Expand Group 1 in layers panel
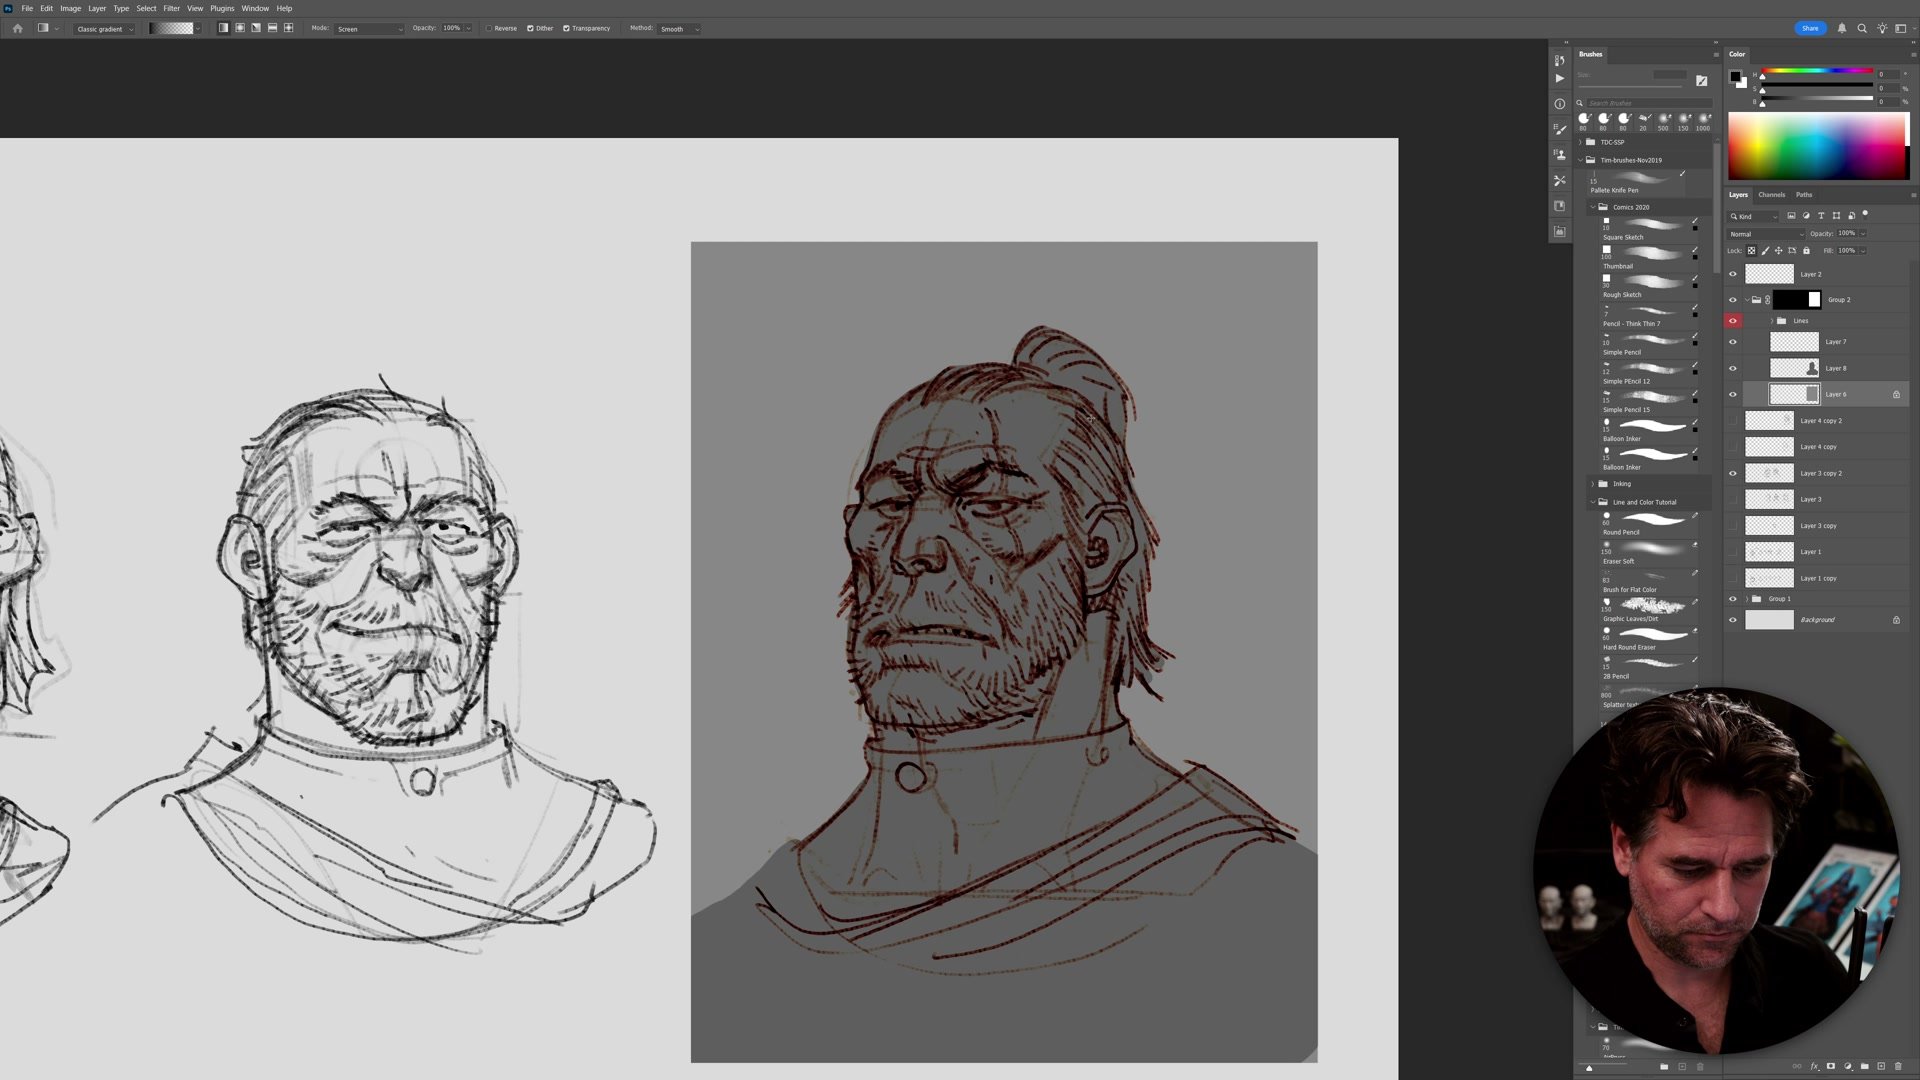 (1747, 599)
